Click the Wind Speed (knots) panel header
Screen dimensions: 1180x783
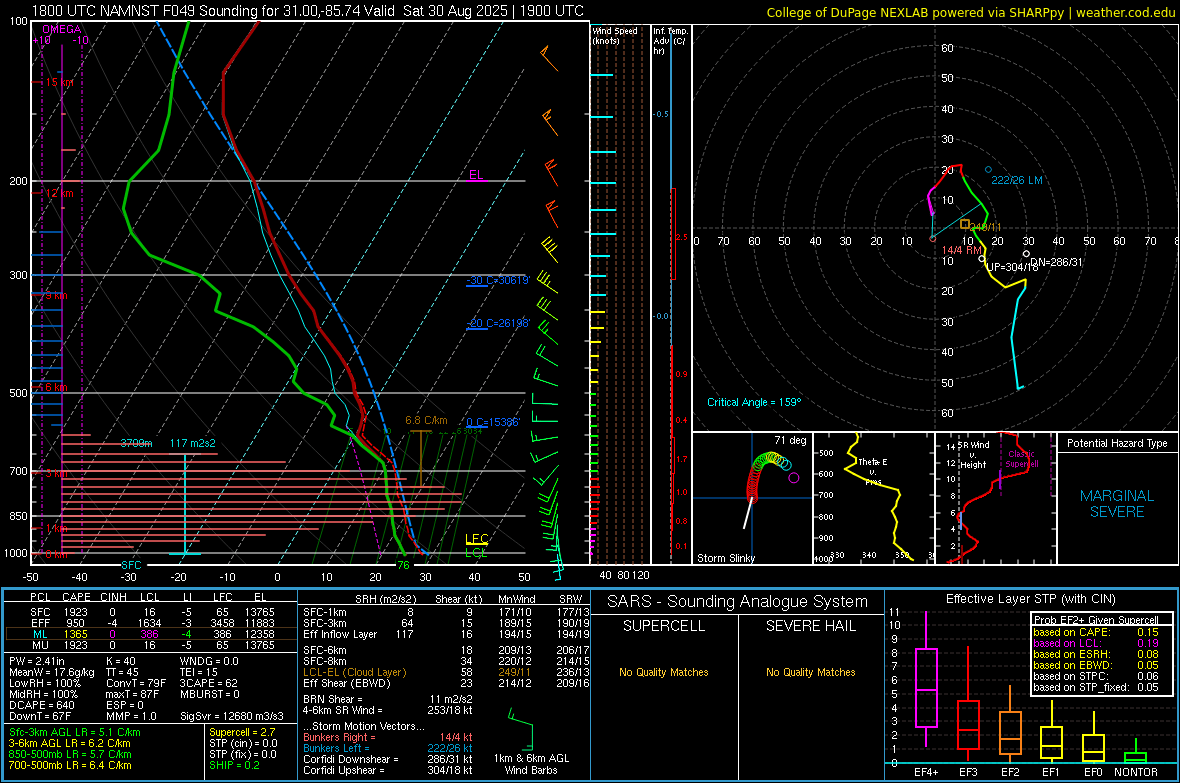point(615,35)
